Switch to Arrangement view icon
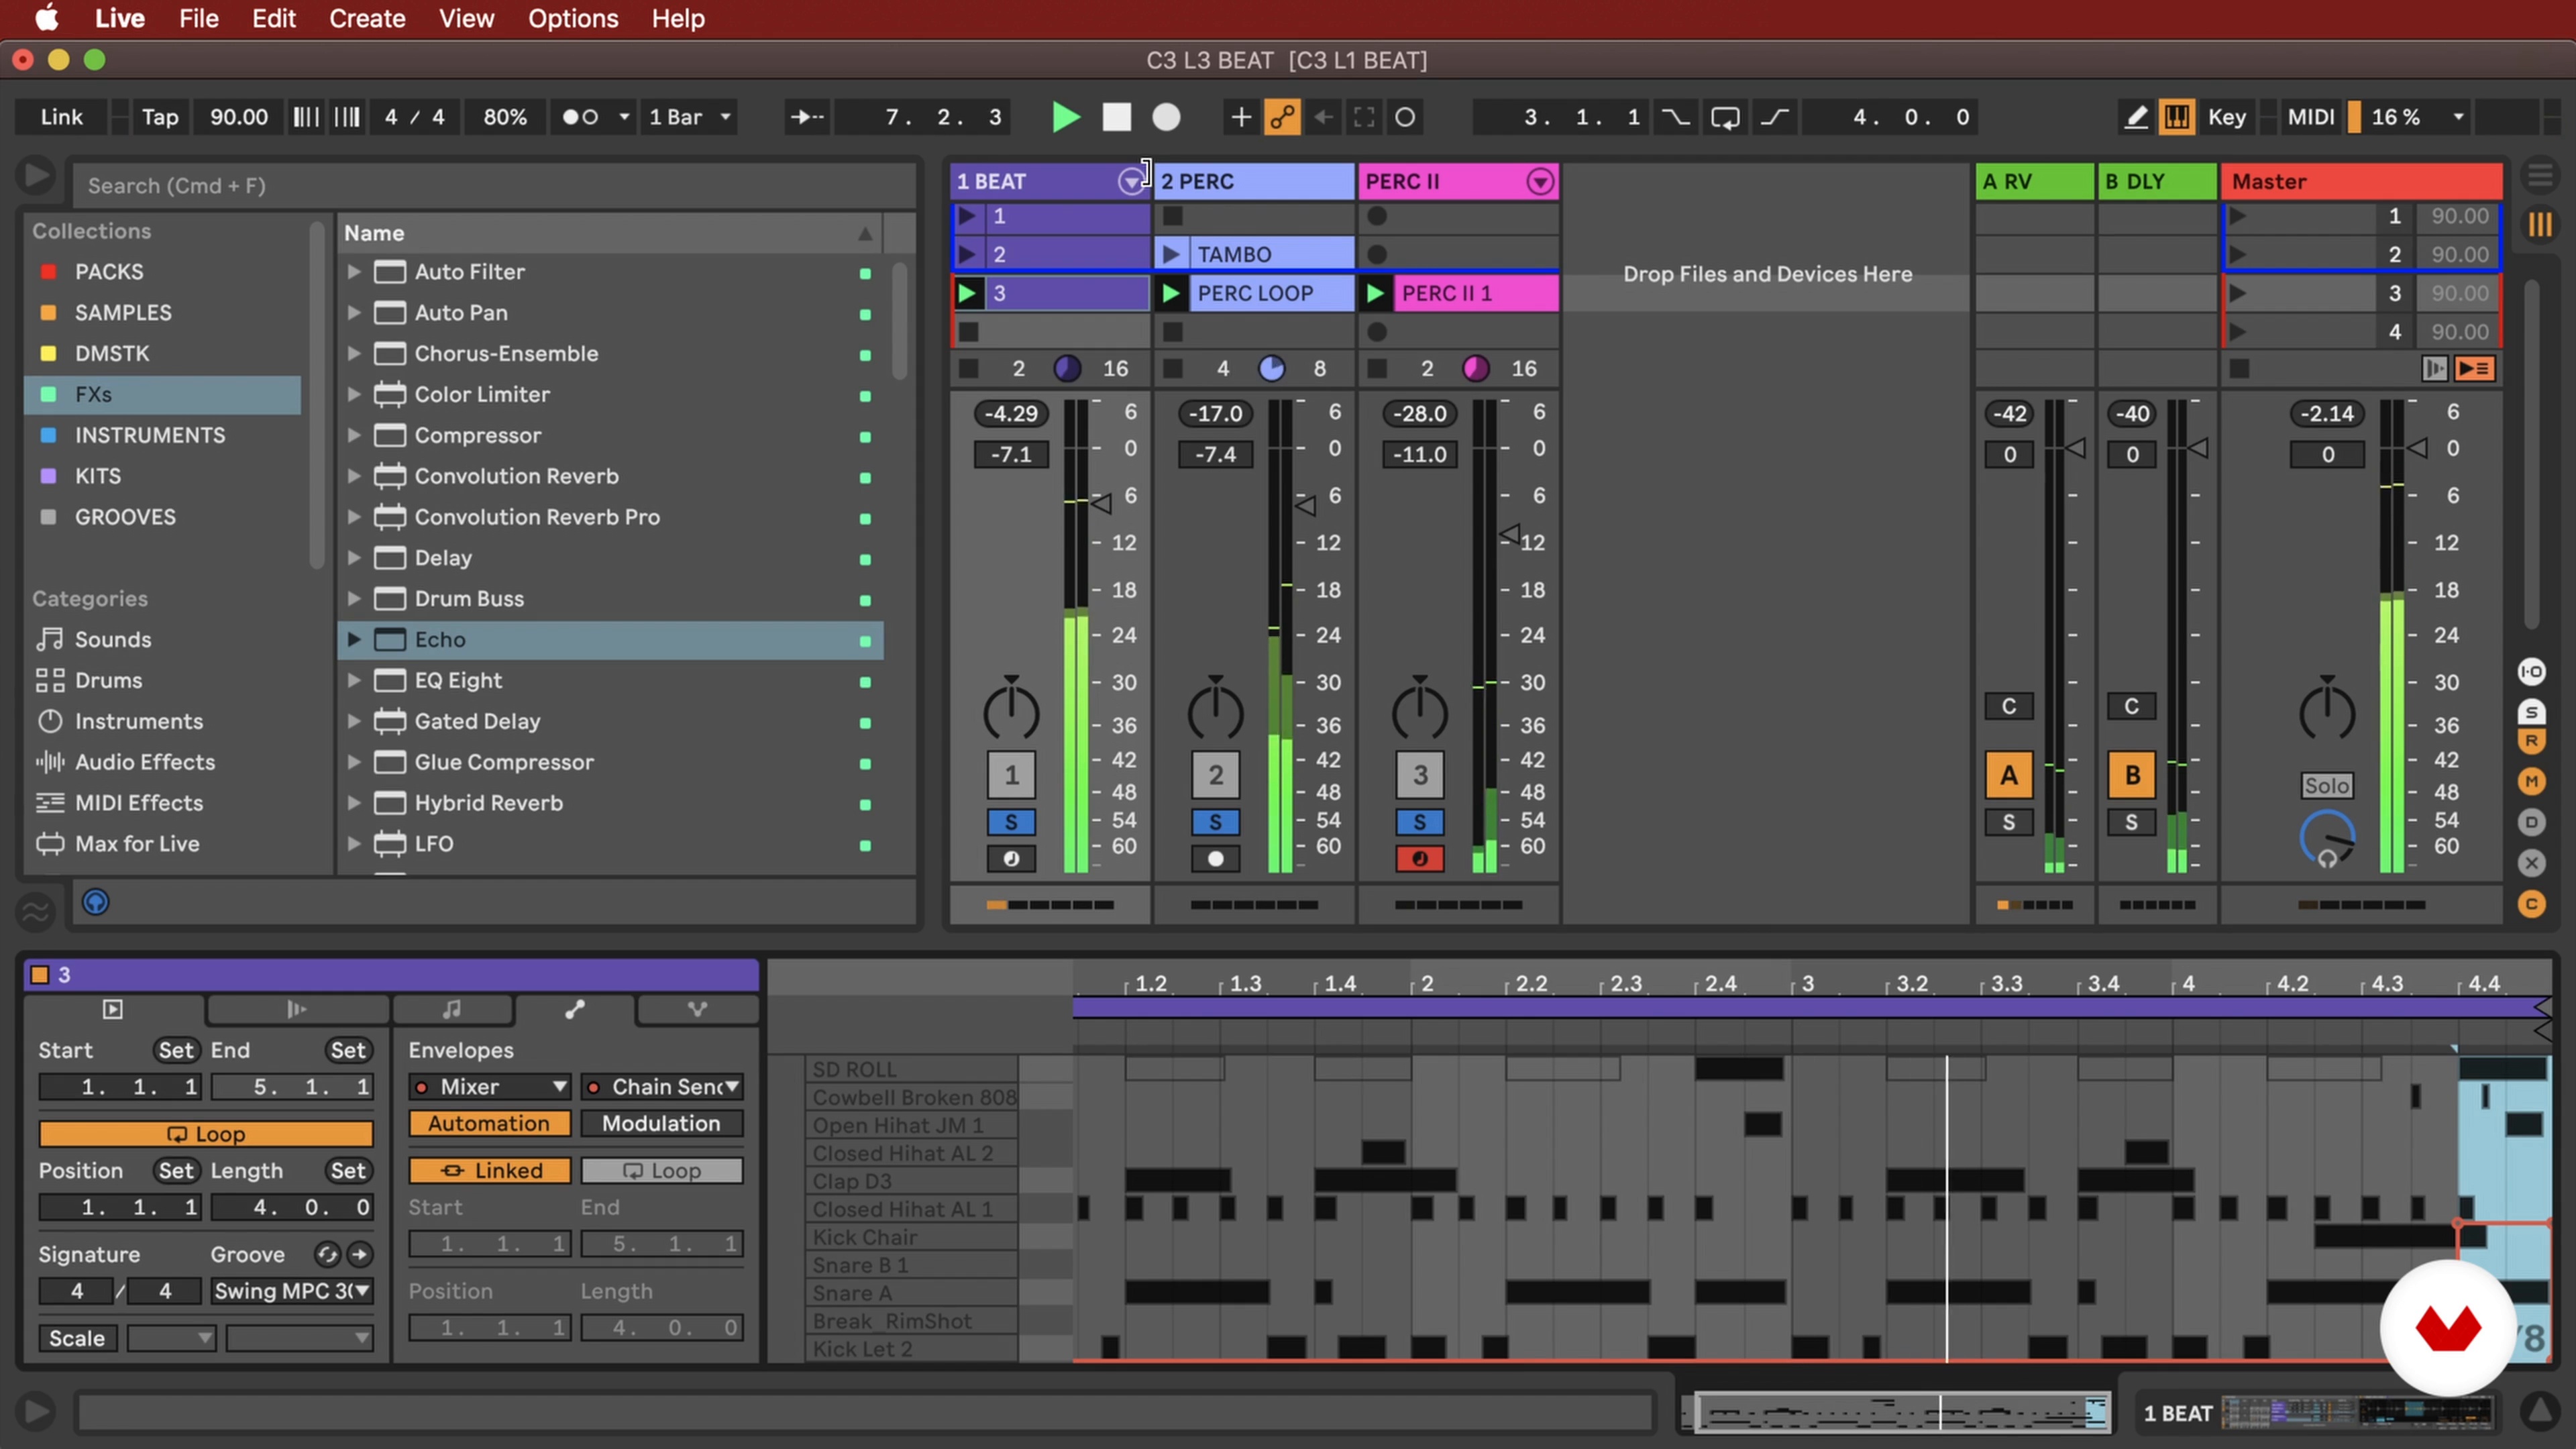Viewport: 2576px width, 1449px height. [2540, 175]
